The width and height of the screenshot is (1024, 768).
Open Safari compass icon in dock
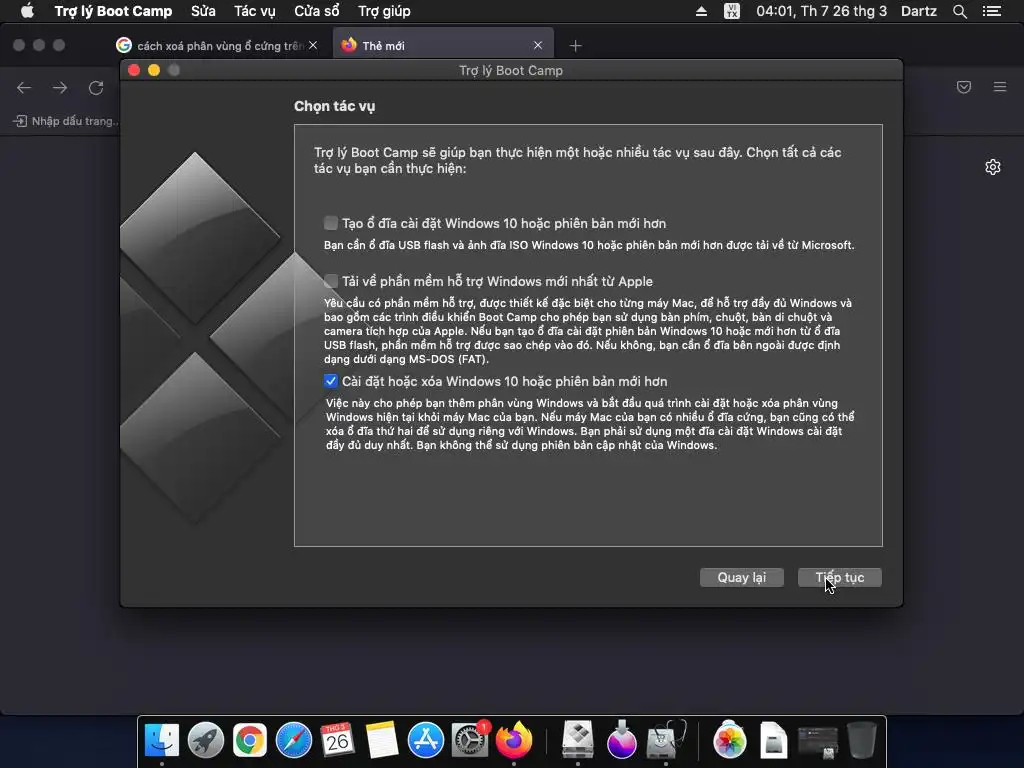pyautogui.click(x=294, y=741)
